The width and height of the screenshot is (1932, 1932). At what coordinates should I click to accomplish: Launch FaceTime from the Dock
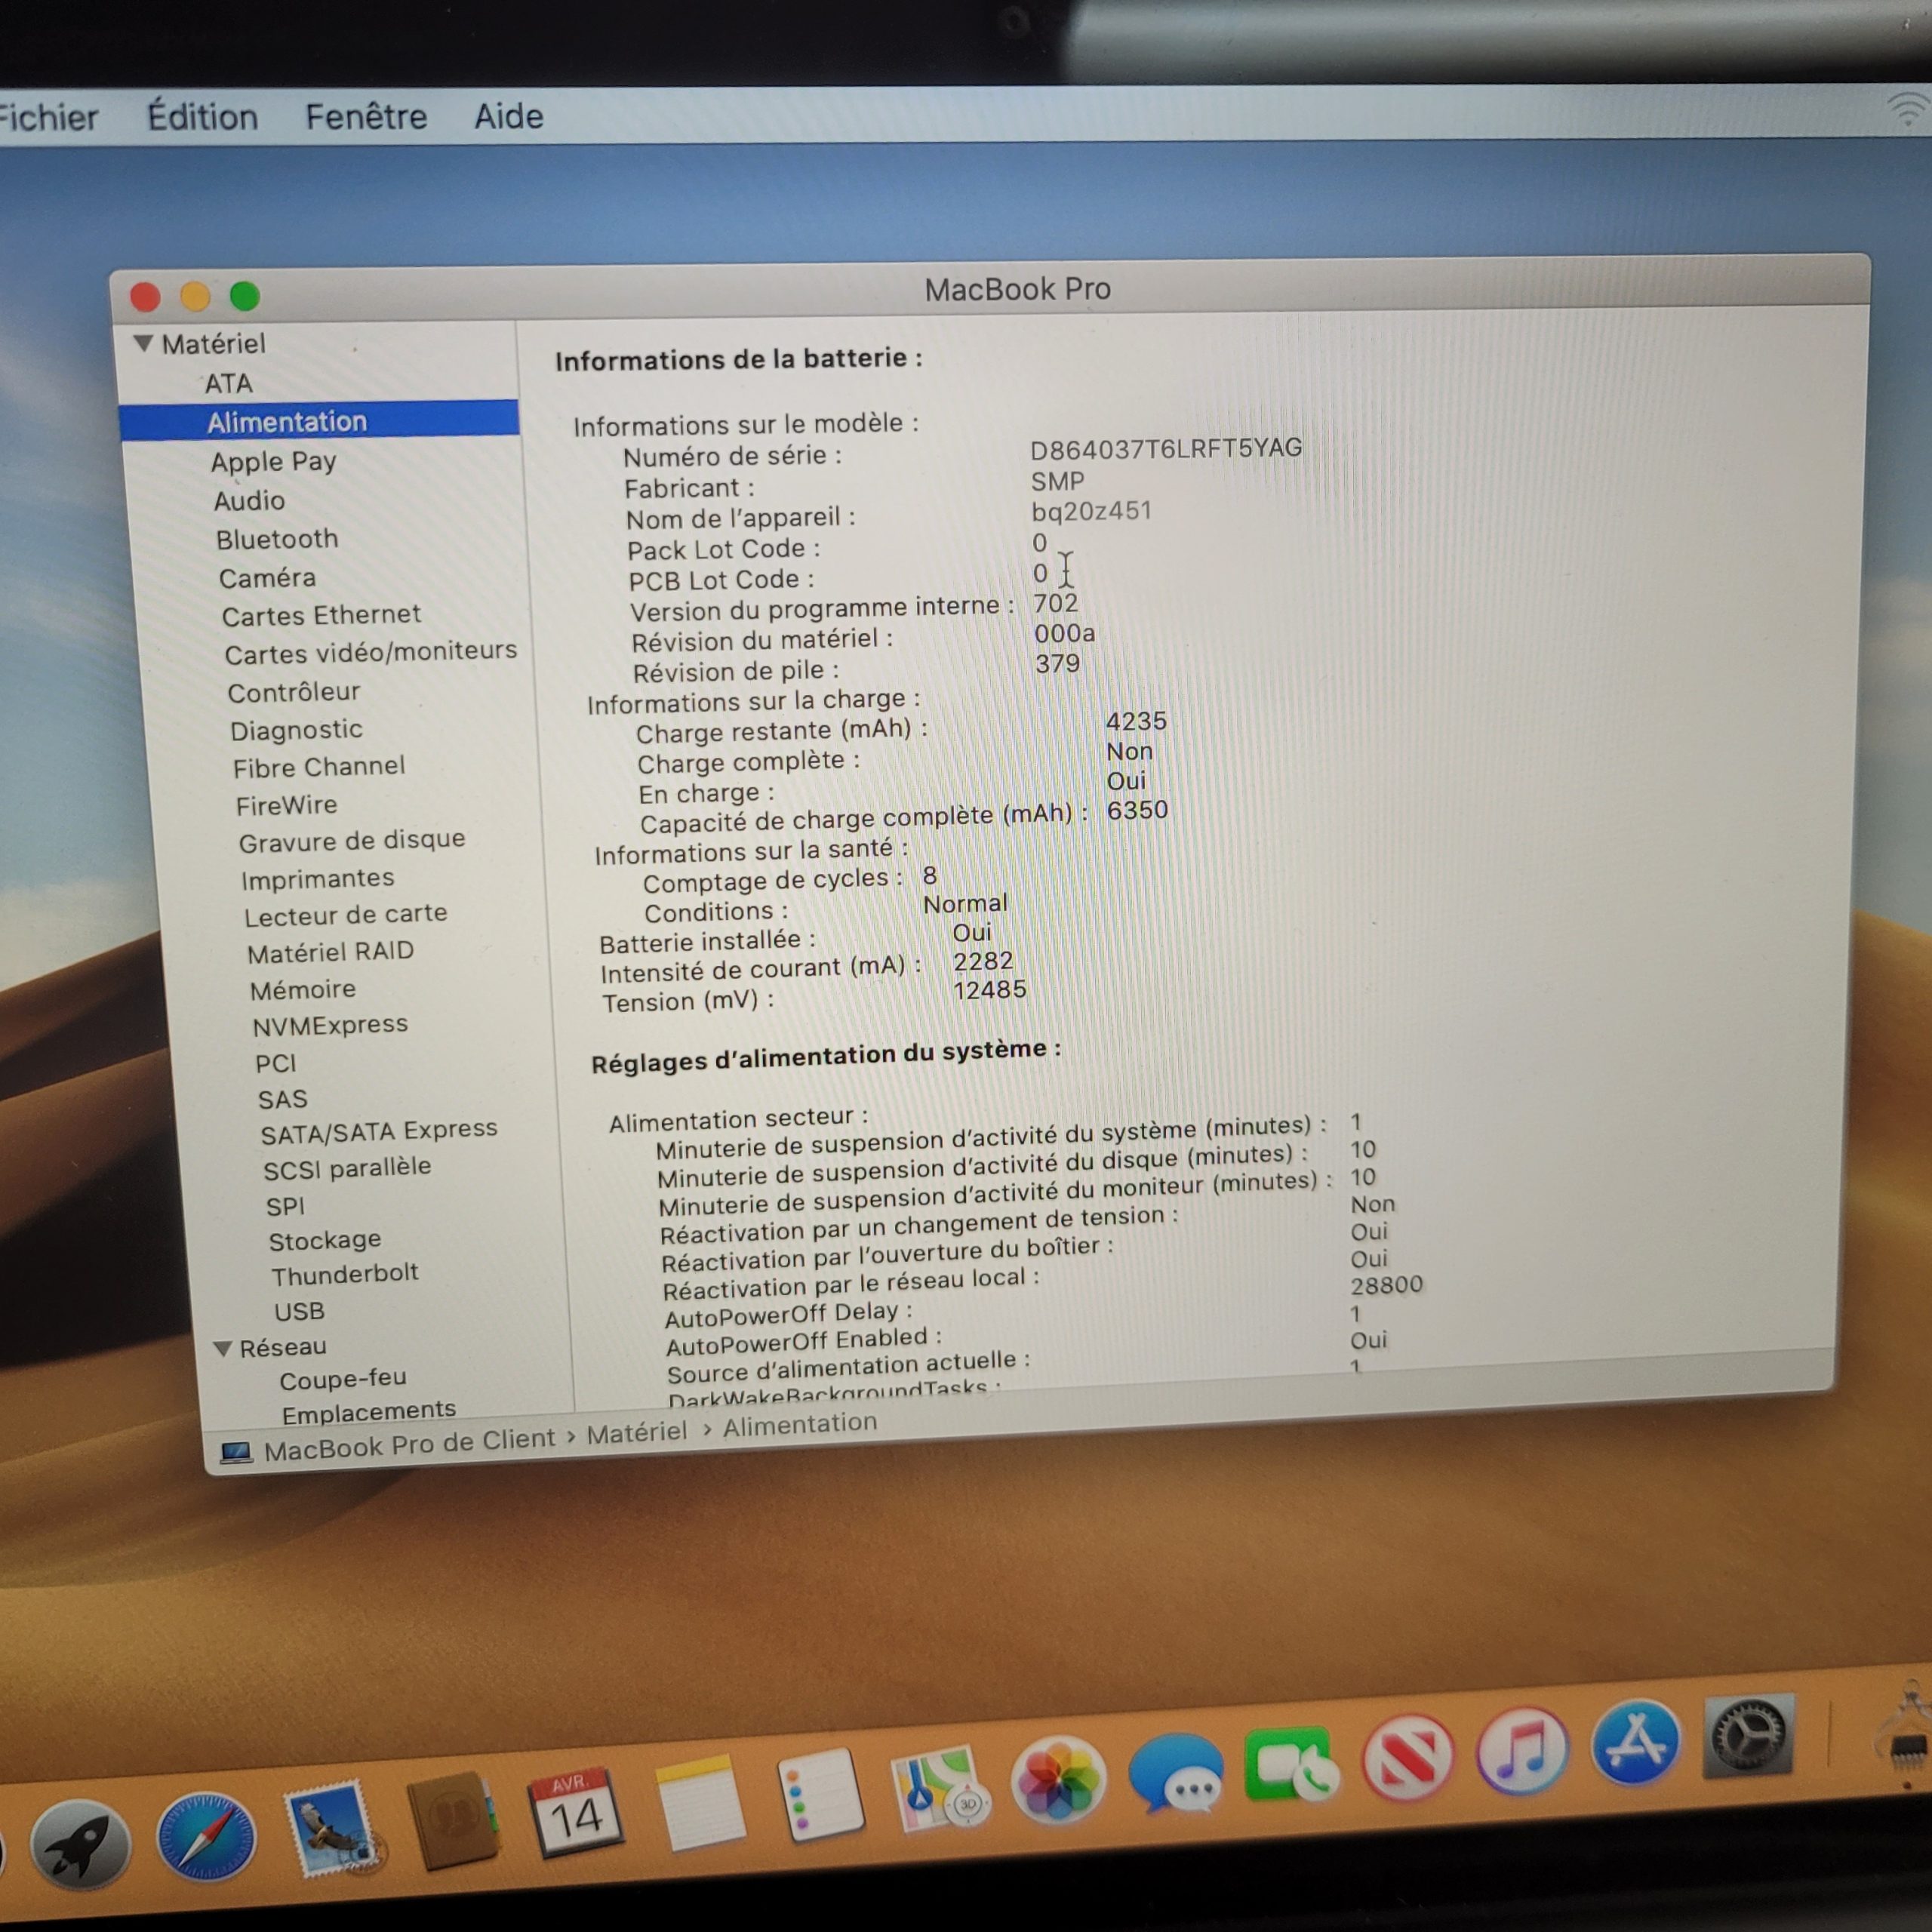coord(1291,1765)
